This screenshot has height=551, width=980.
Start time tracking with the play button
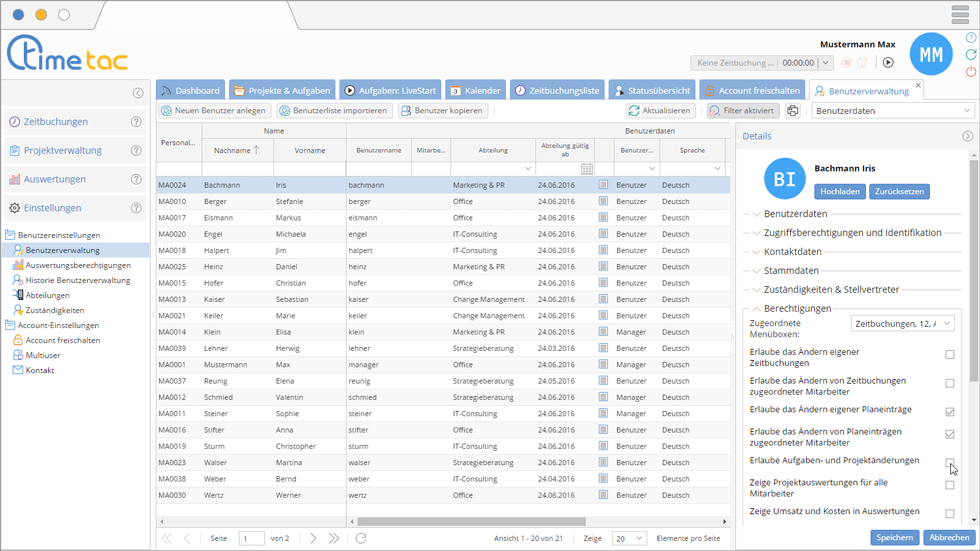point(888,63)
